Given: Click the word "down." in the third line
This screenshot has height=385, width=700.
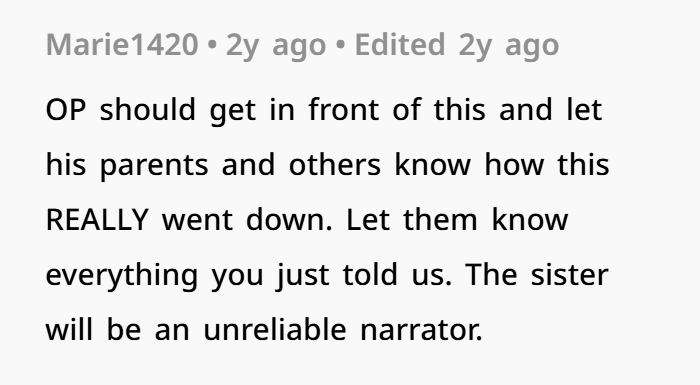Looking at the screenshot, I should [289, 219].
